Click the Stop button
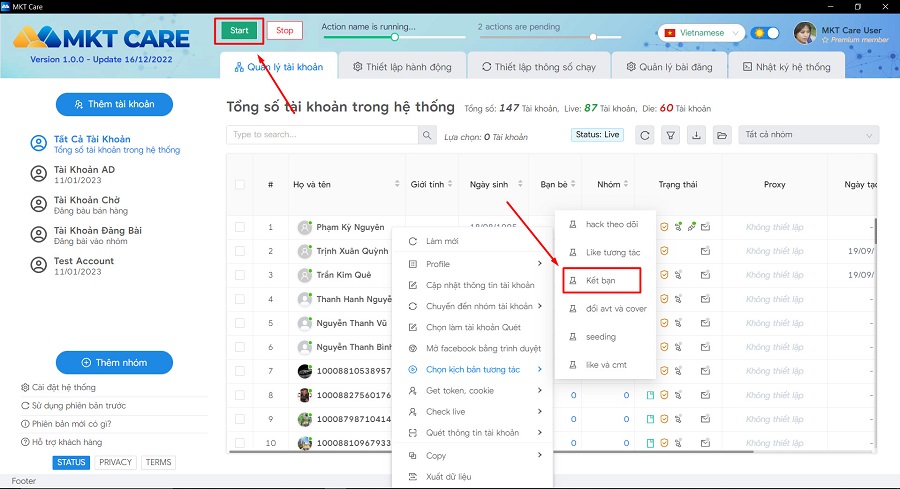This screenshot has height=489, width=900. 285,31
